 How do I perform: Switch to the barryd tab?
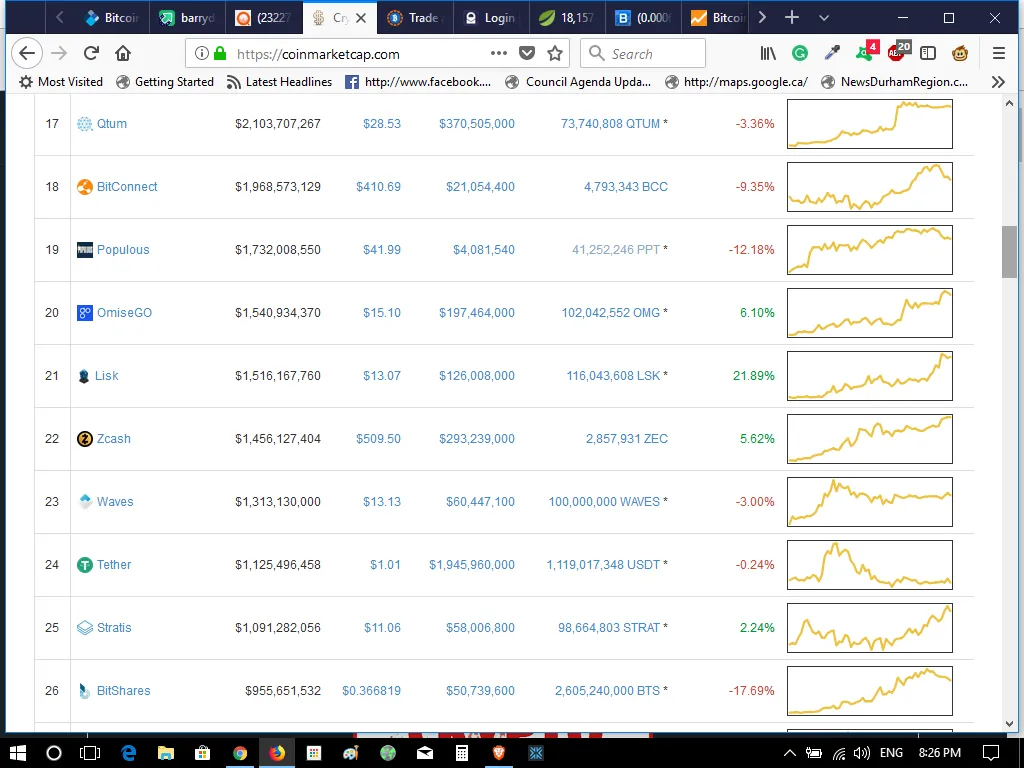187,18
